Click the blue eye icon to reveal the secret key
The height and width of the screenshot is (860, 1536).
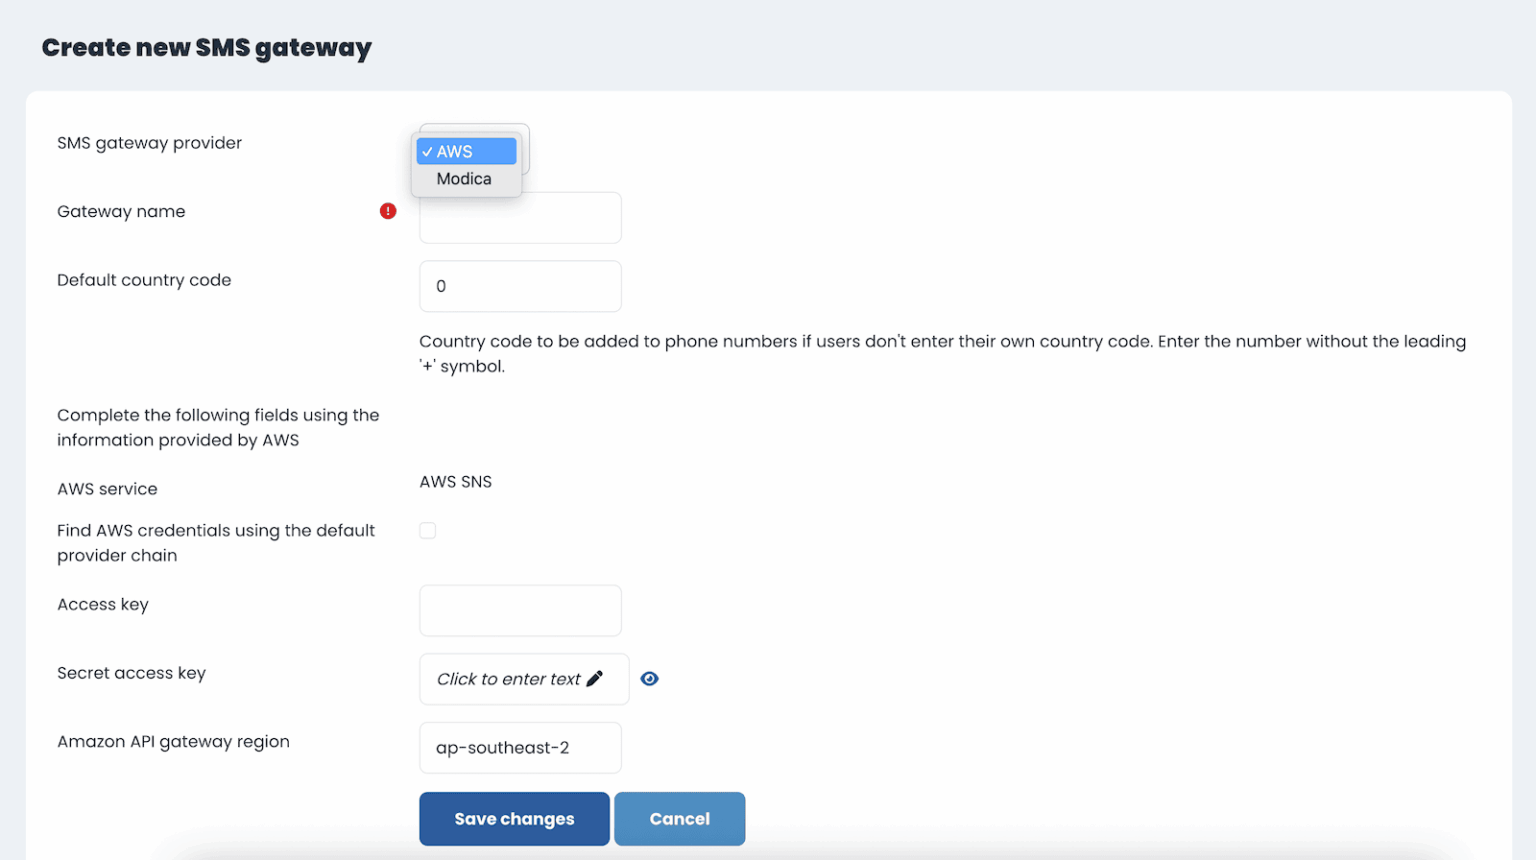[x=650, y=678]
